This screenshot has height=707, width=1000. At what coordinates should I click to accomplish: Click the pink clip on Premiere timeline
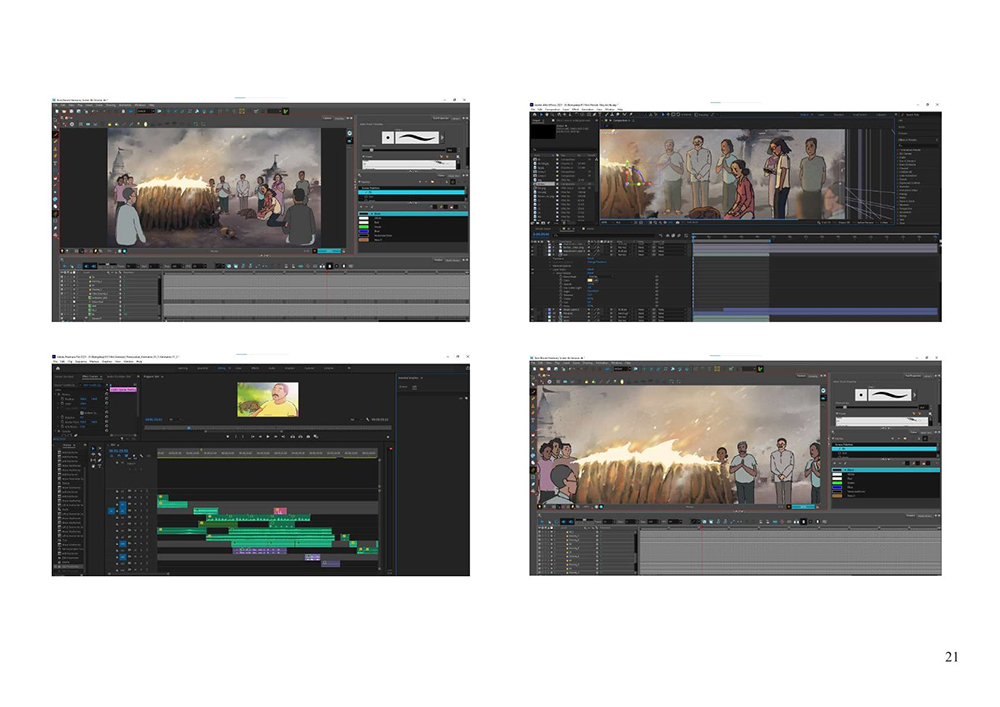coord(279,511)
